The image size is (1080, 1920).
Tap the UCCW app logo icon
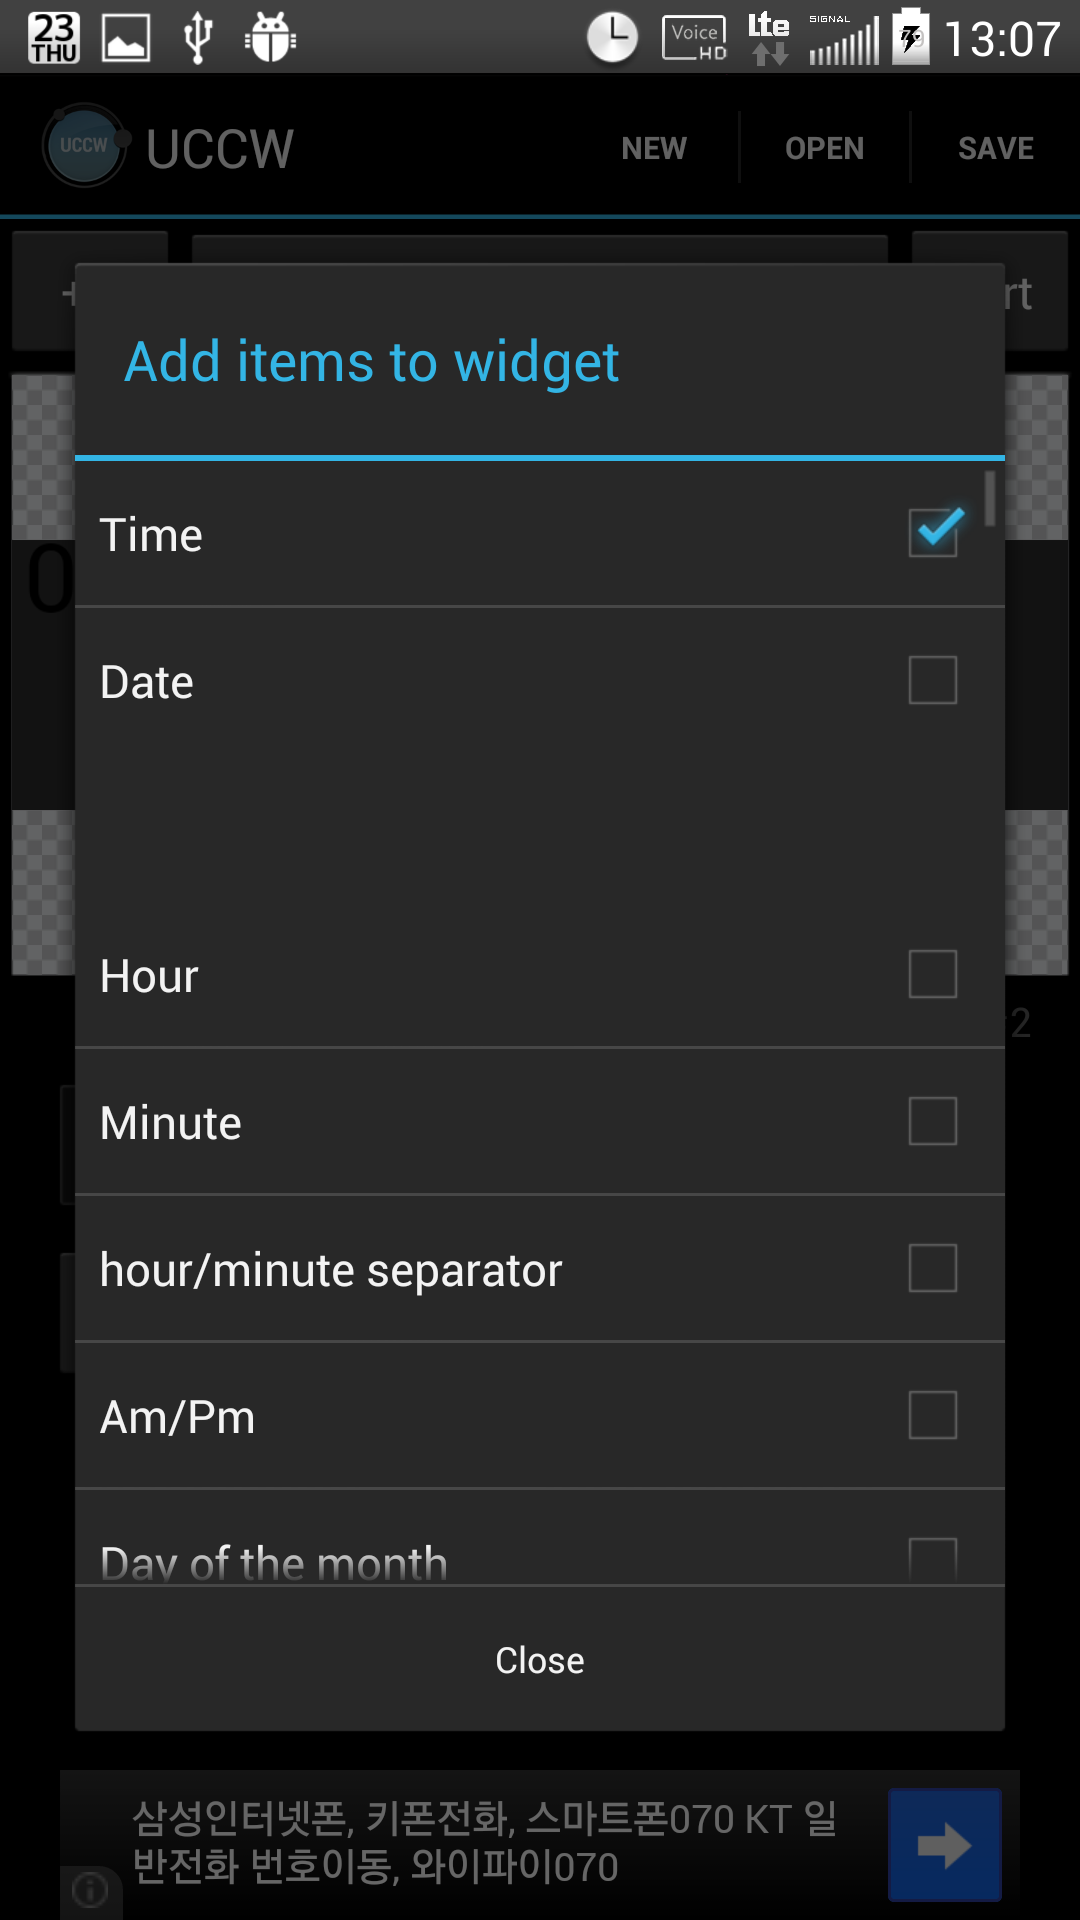point(84,146)
